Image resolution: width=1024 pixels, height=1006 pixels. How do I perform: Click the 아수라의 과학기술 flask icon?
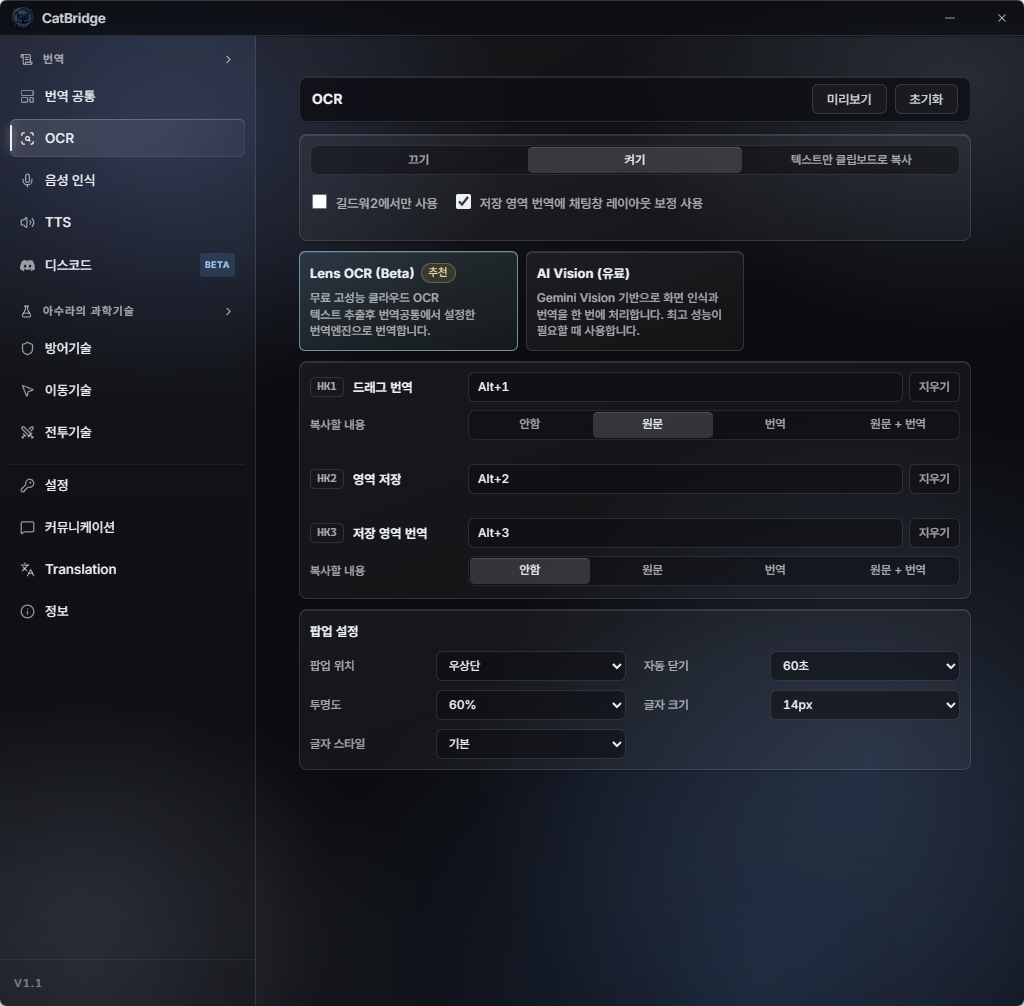pyautogui.click(x=26, y=311)
